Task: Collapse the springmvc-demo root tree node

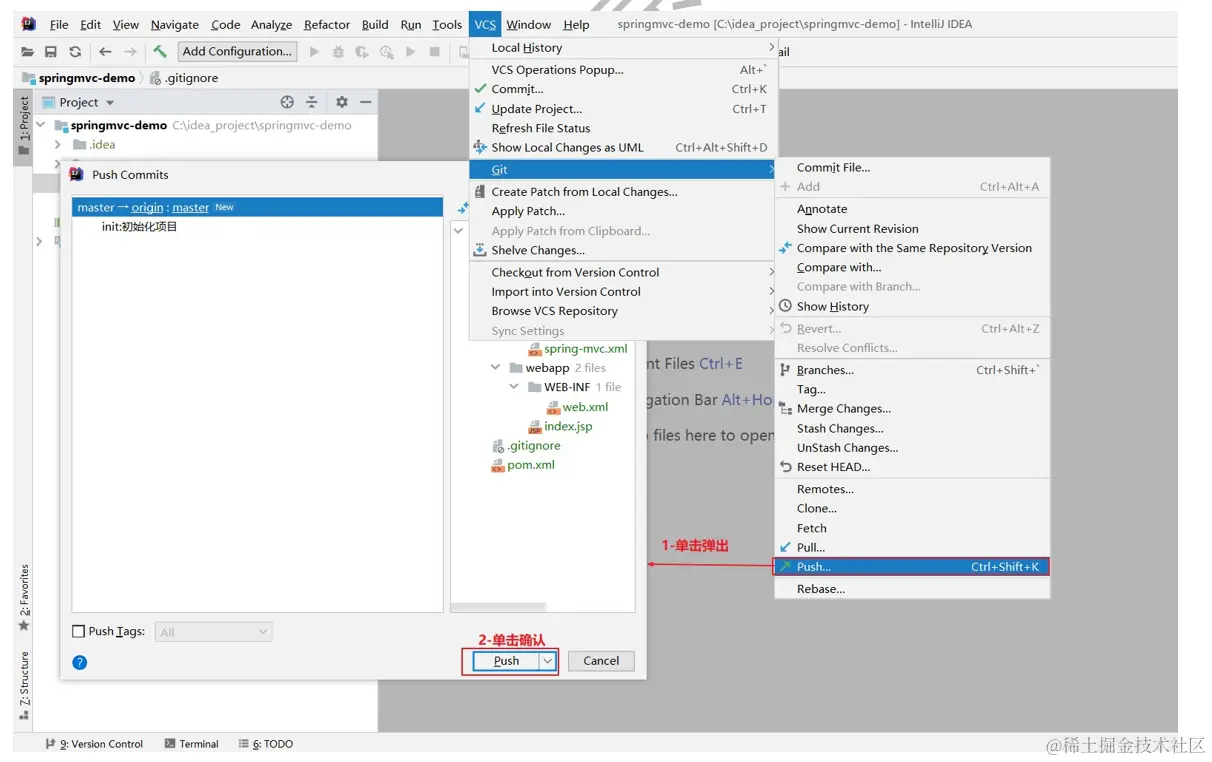Action: [41, 126]
